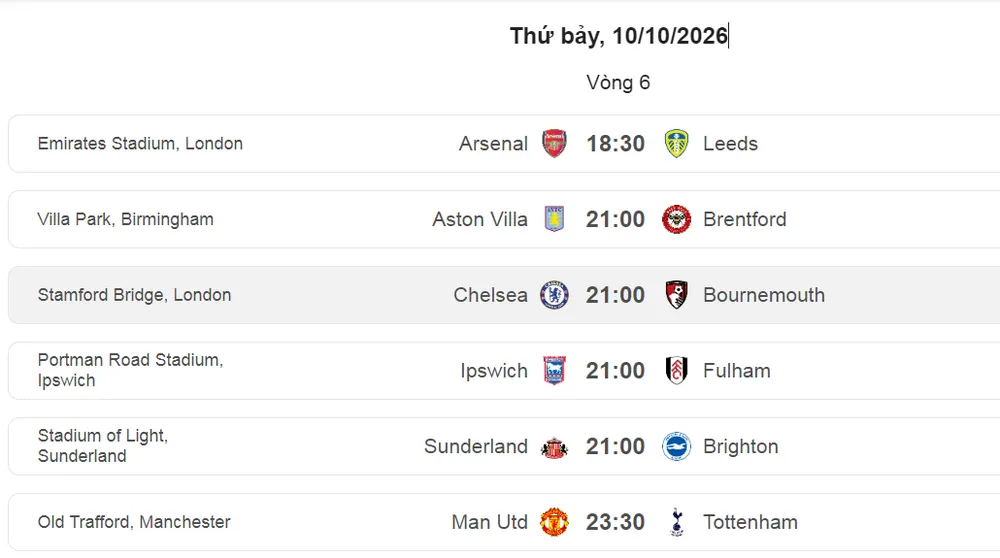
Task: Click the Bournemouth team name
Action: pyautogui.click(x=764, y=295)
